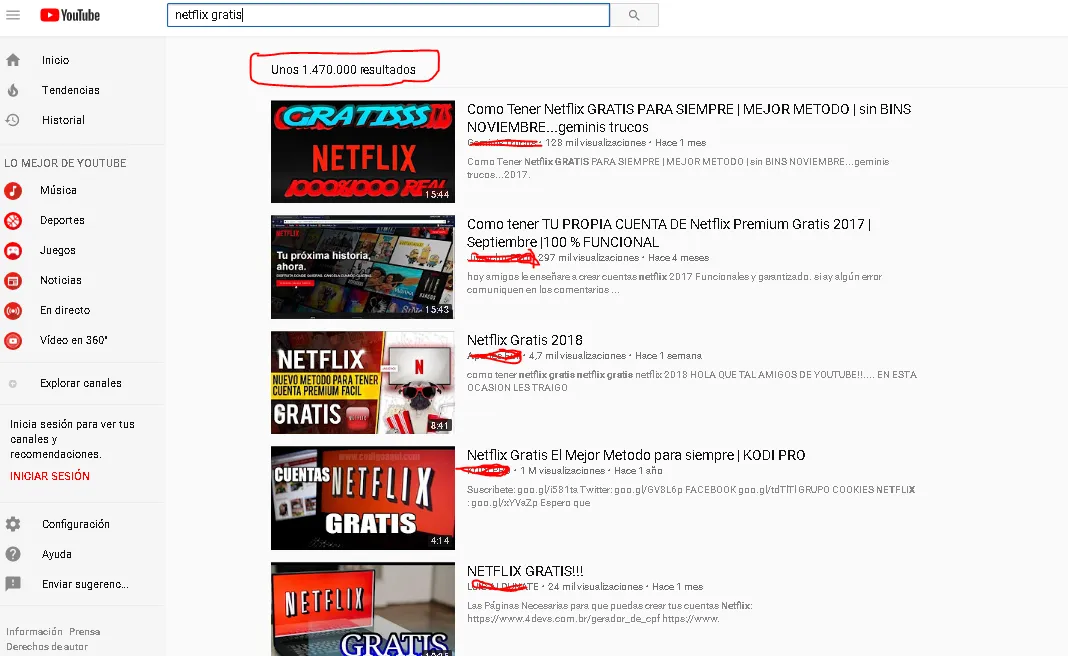Open Juegos channel

[x=58, y=250]
